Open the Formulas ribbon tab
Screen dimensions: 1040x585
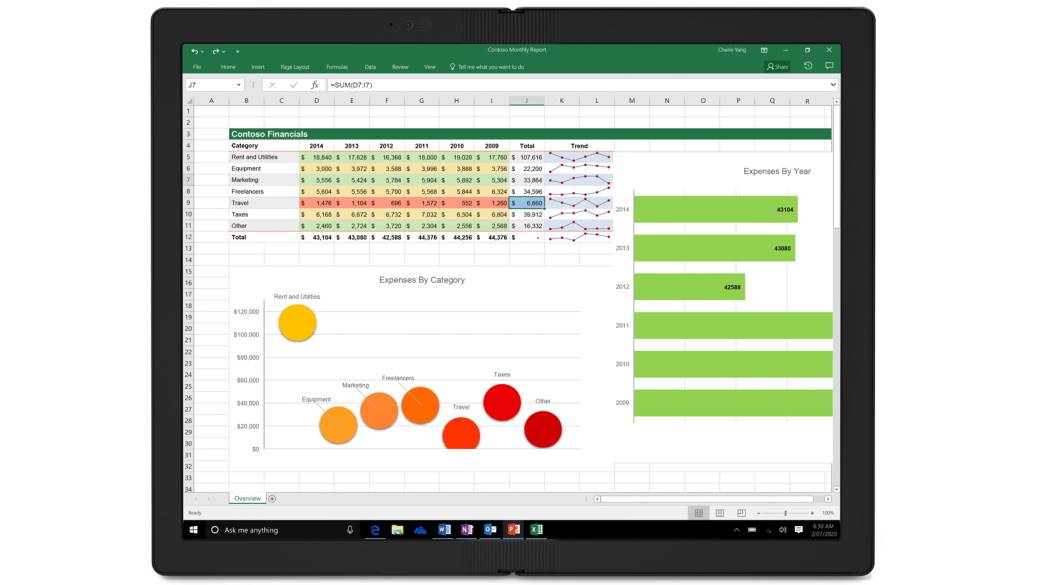point(336,67)
